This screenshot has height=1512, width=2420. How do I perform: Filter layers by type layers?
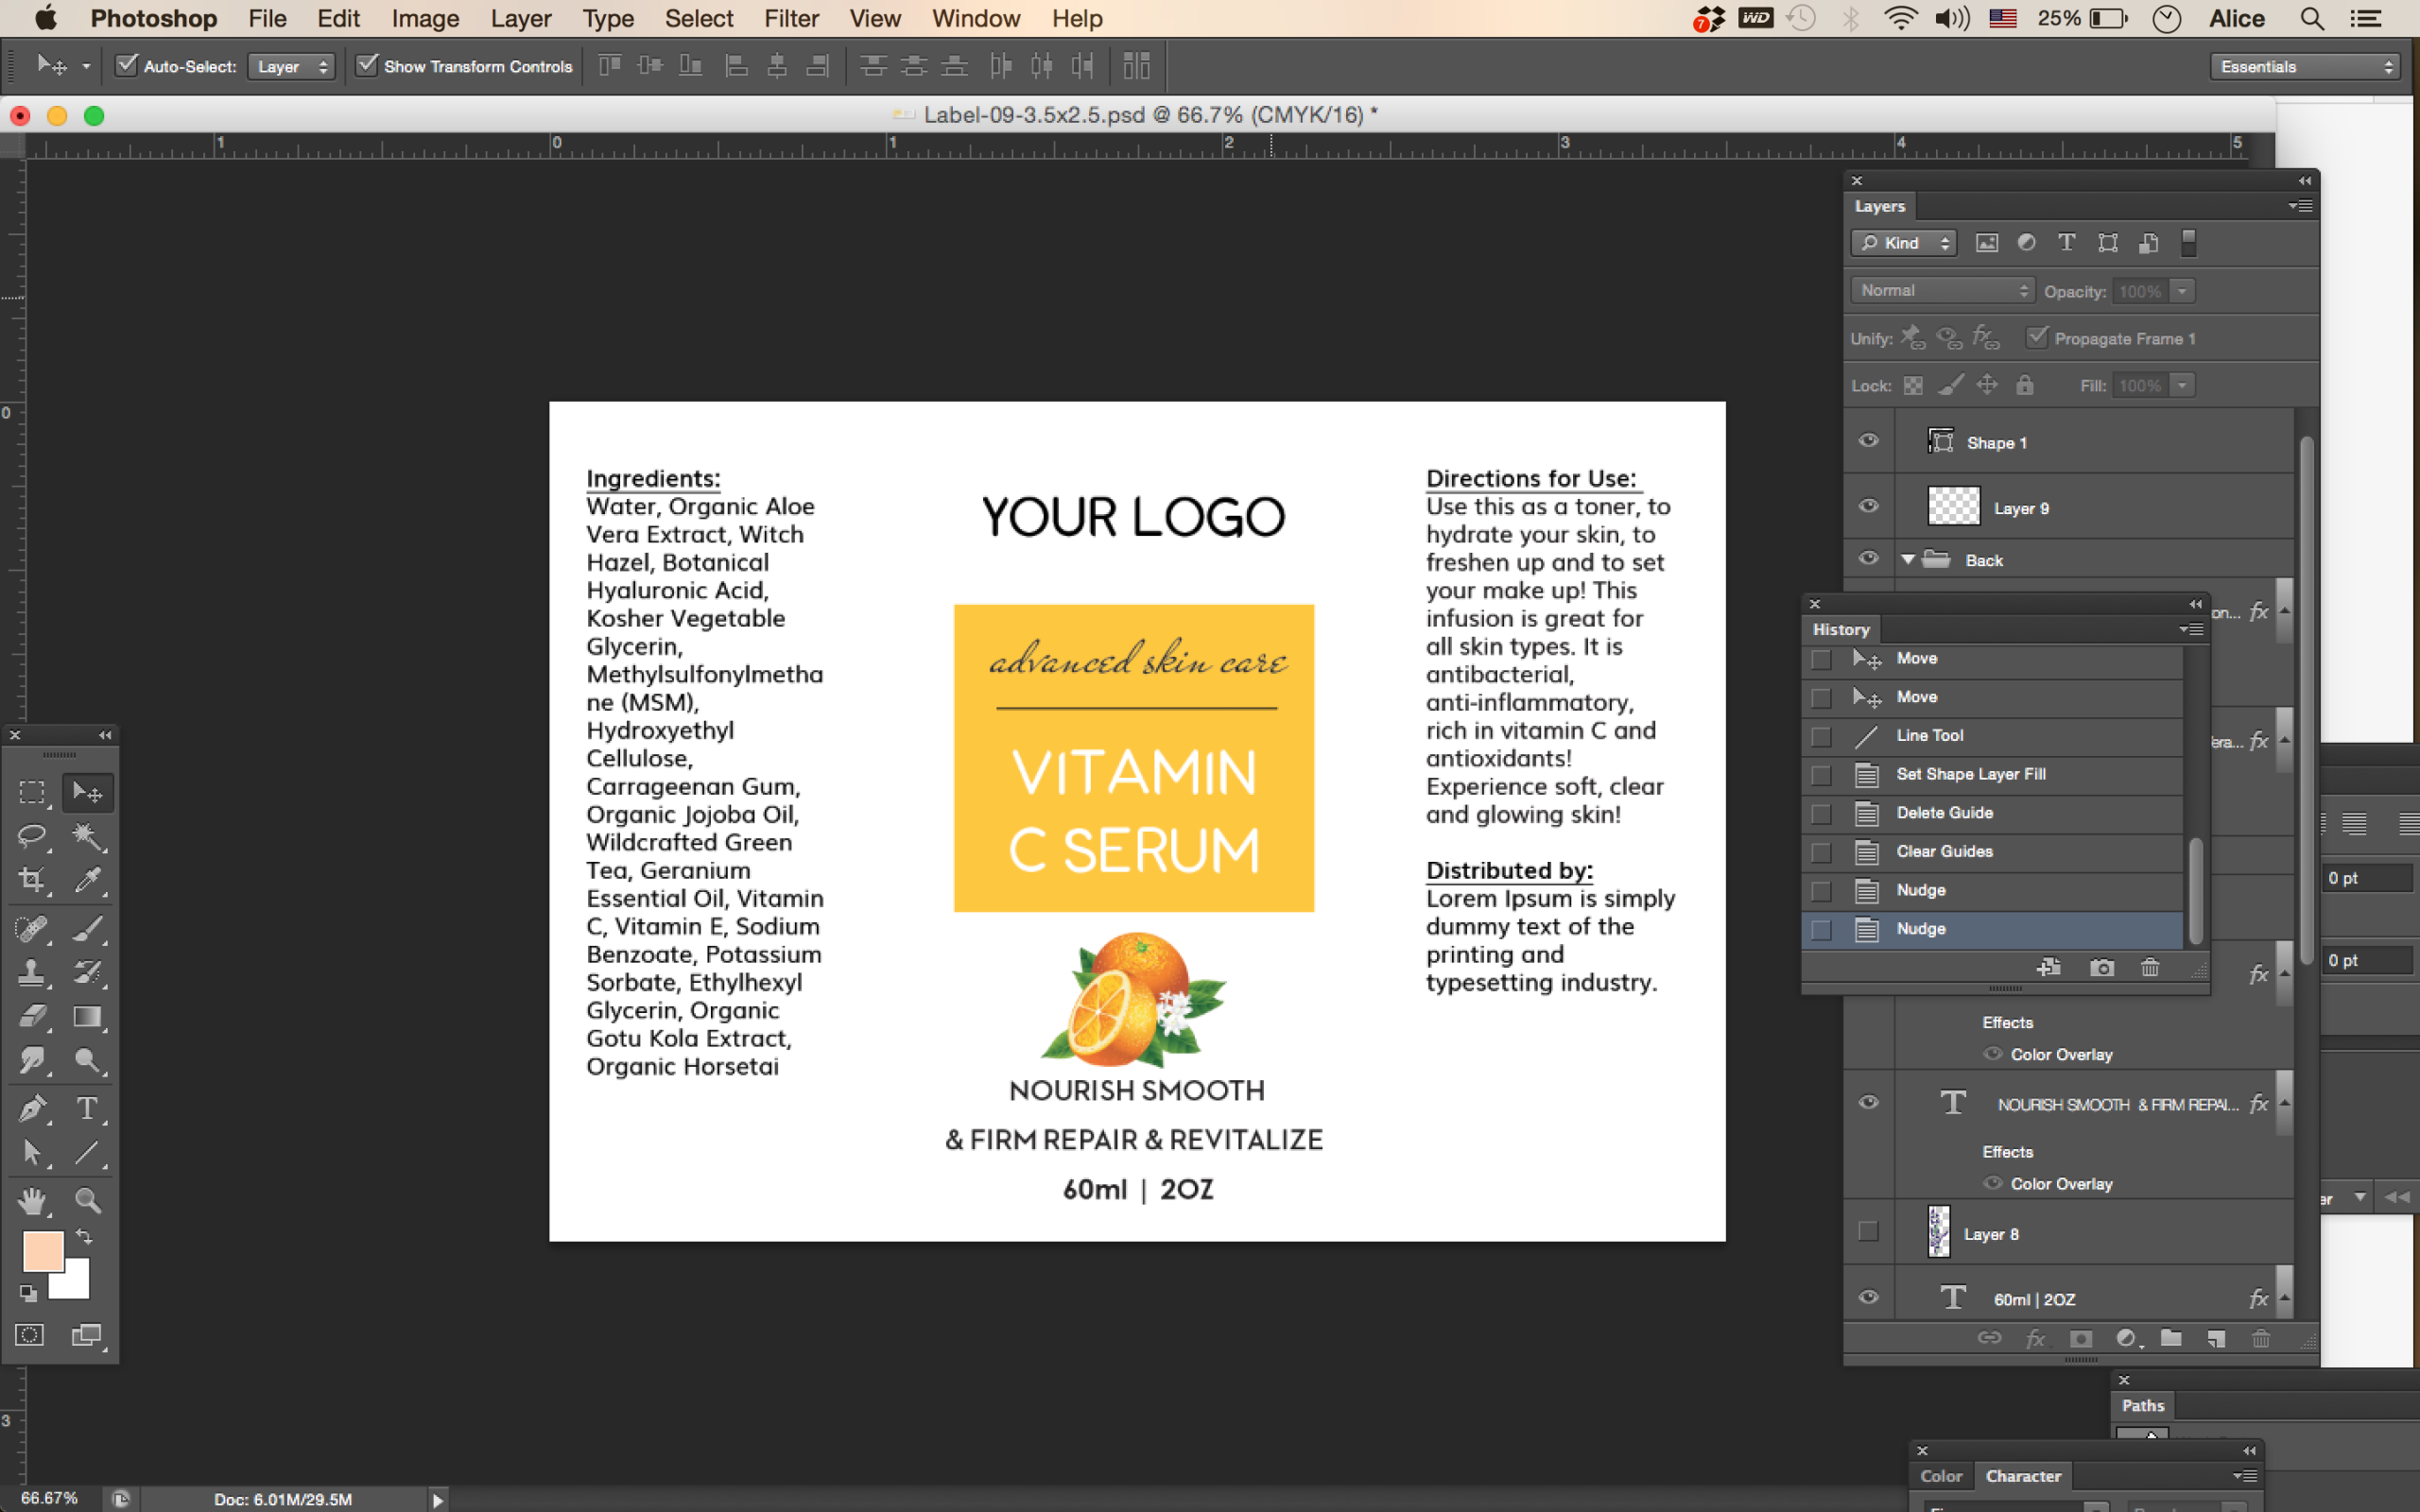[2066, 243]
